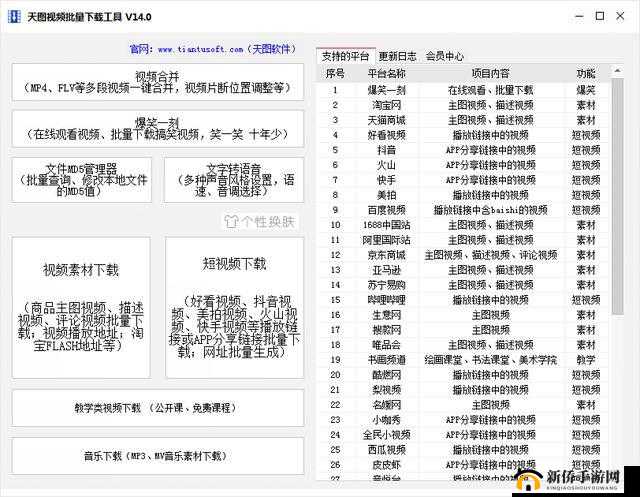Select the 快手 platform row
This screenshot has width=640, height=497.
(463, 180)
